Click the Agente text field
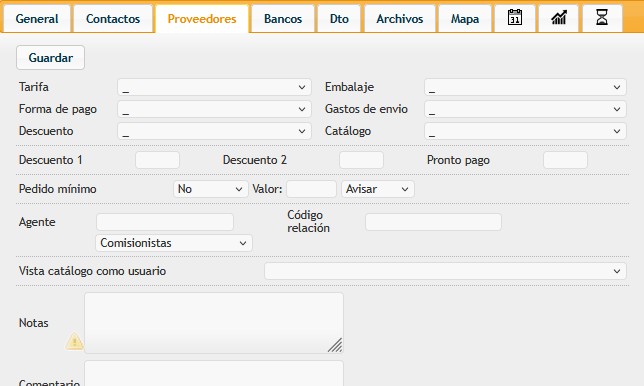The image size is (644, 386). [165, 222]
